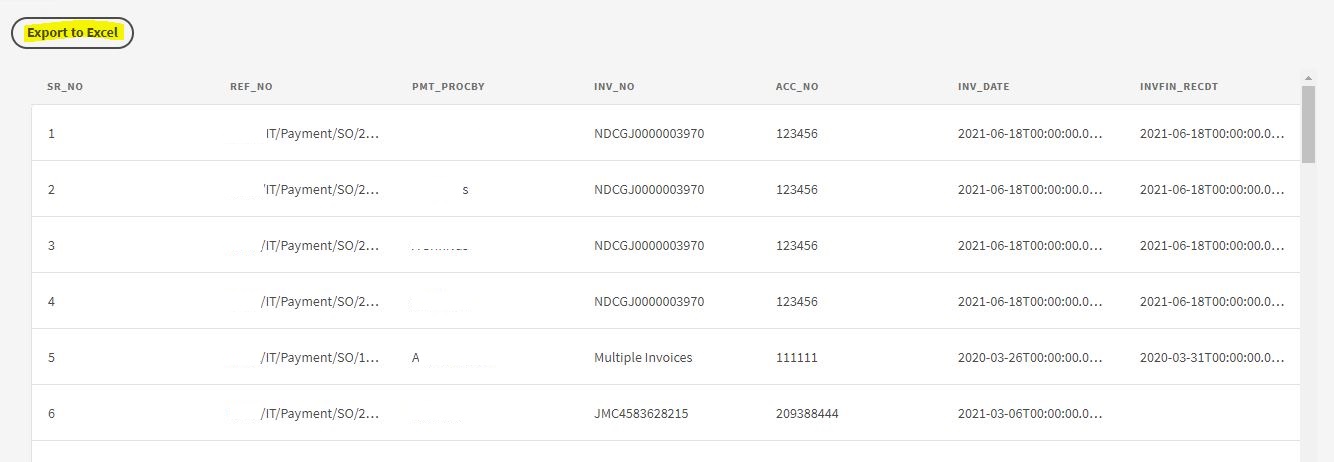
Task: Click the table's vertical scrollbar thumb
Action: pyautogui.click(x=1307, y=123)
